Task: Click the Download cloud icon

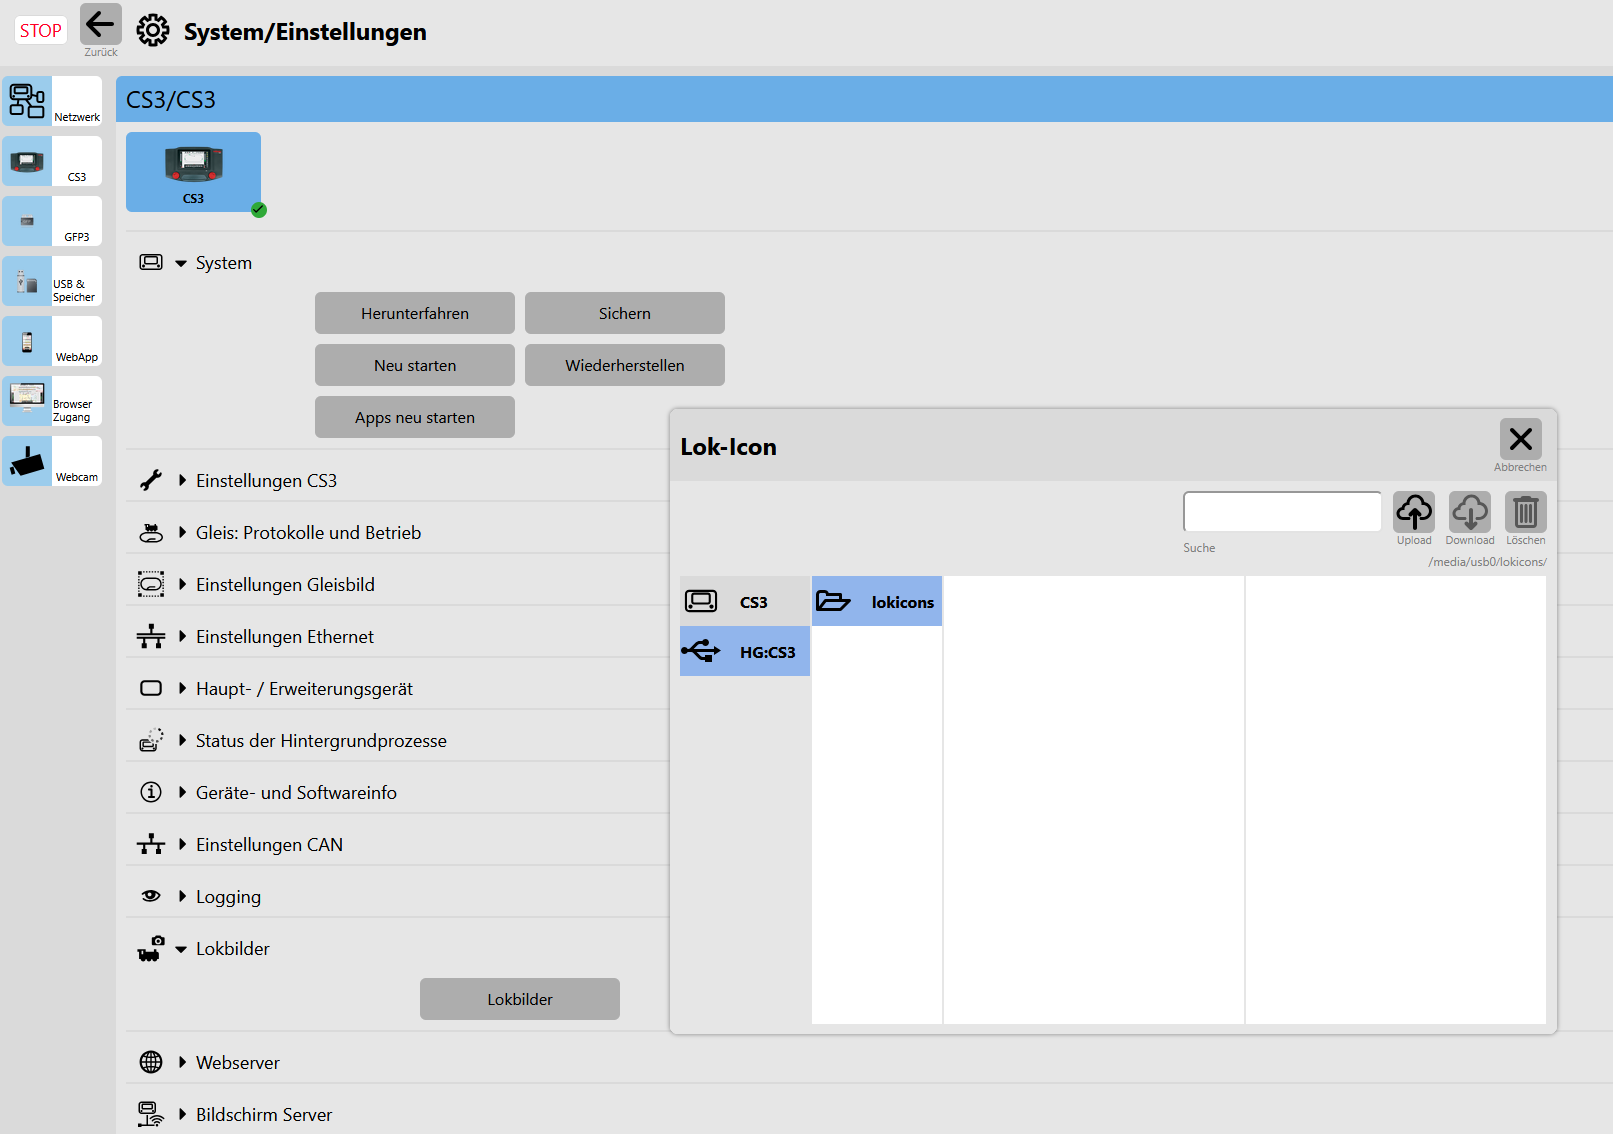Action: click(1469, 512)
